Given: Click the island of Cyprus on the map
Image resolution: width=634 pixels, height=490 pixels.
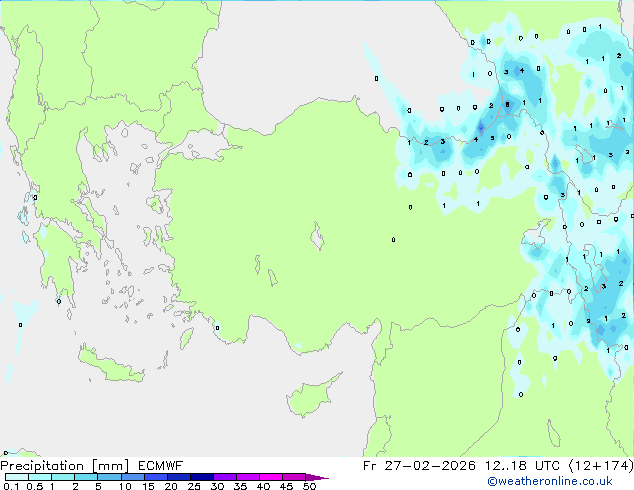Looking at the screenshot, I should [311, 396].
